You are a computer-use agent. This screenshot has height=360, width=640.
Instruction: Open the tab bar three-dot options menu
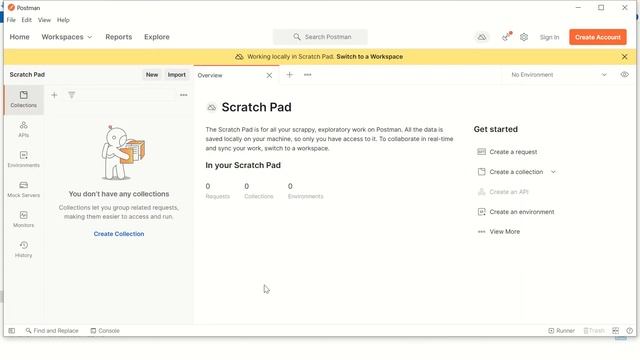307,75
